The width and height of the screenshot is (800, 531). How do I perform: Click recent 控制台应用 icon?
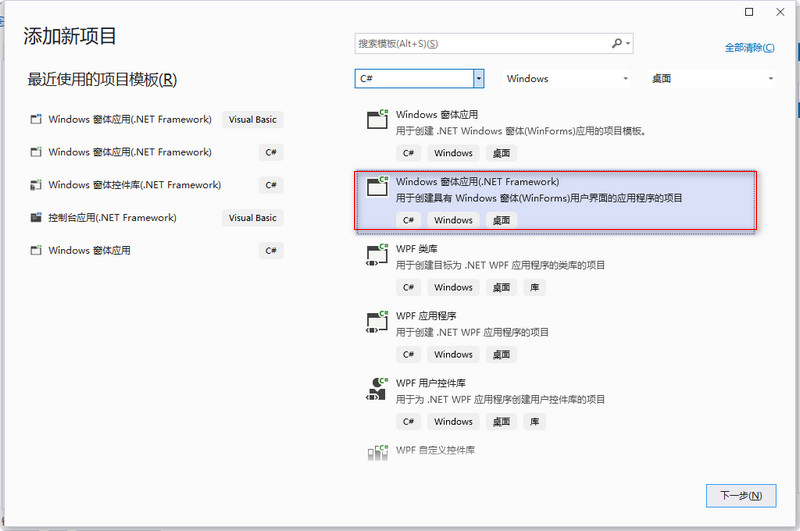click(x=36, y=218)
